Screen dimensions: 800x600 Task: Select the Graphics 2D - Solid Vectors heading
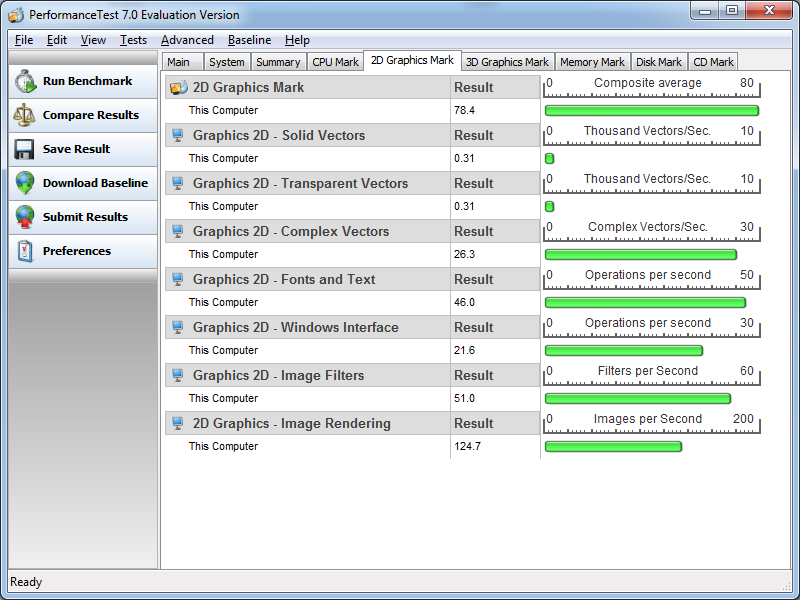[279, 135]
